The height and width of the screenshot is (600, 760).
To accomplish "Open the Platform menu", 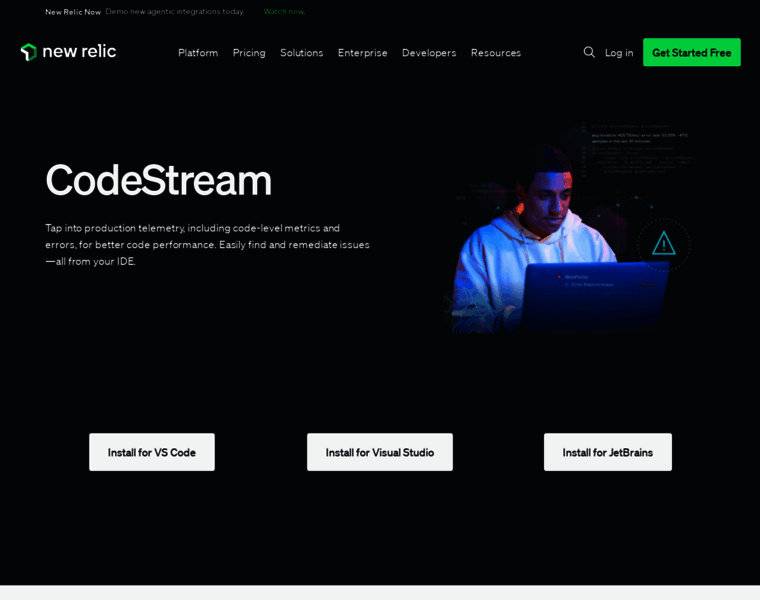I will tap(198, 53).
